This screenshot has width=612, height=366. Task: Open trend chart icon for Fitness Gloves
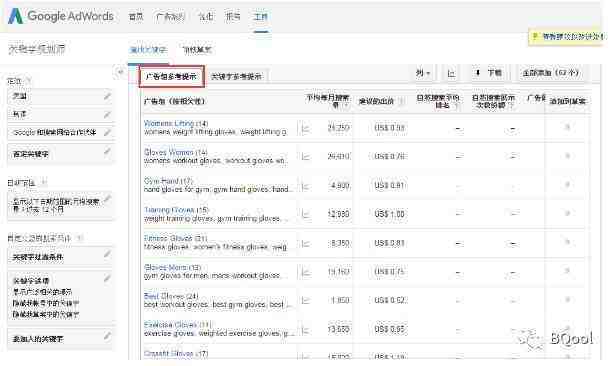pos(306,243)
